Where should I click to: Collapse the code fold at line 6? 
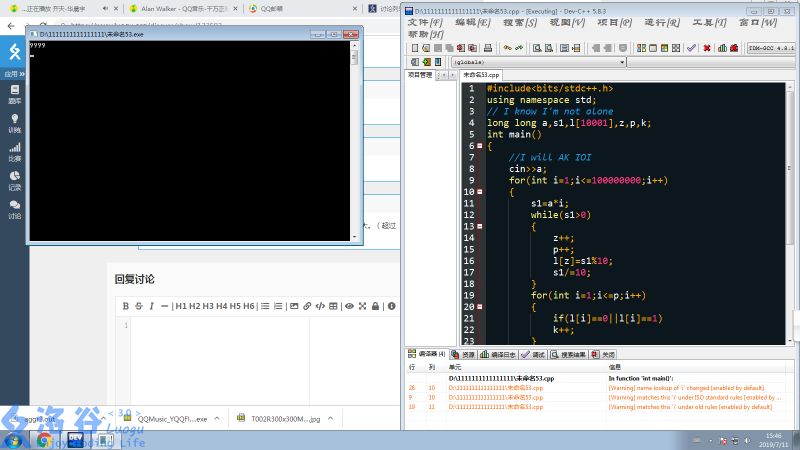click(479, 146)
